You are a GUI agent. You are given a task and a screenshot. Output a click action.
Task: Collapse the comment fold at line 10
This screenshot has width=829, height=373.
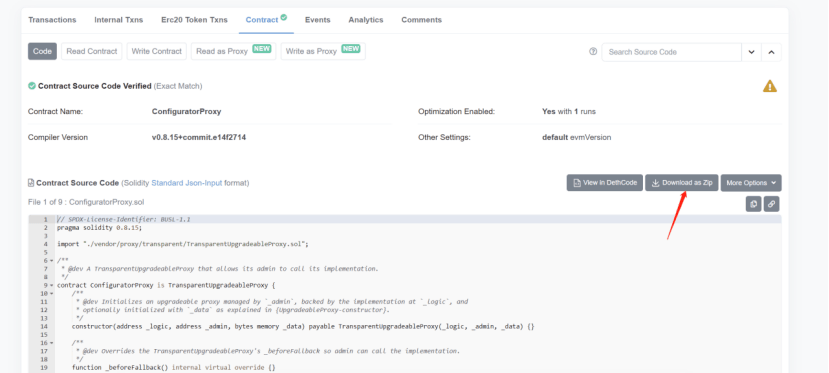point(51,293)
